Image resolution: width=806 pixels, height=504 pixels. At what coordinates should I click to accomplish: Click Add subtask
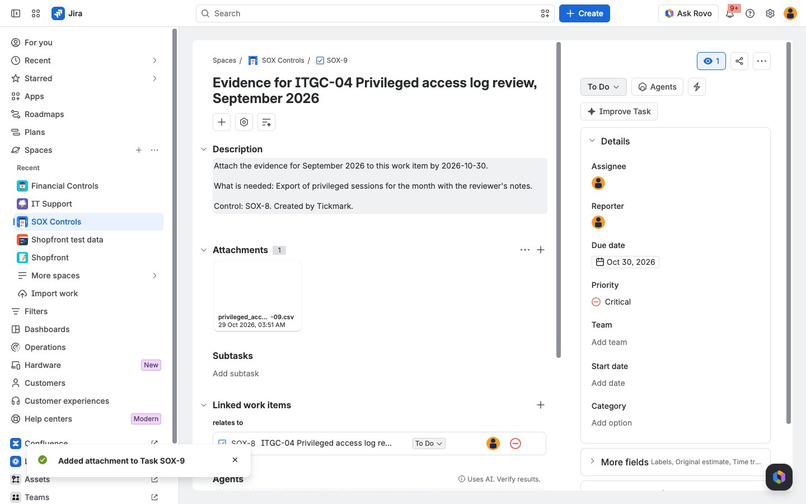(x=236, y=374)
